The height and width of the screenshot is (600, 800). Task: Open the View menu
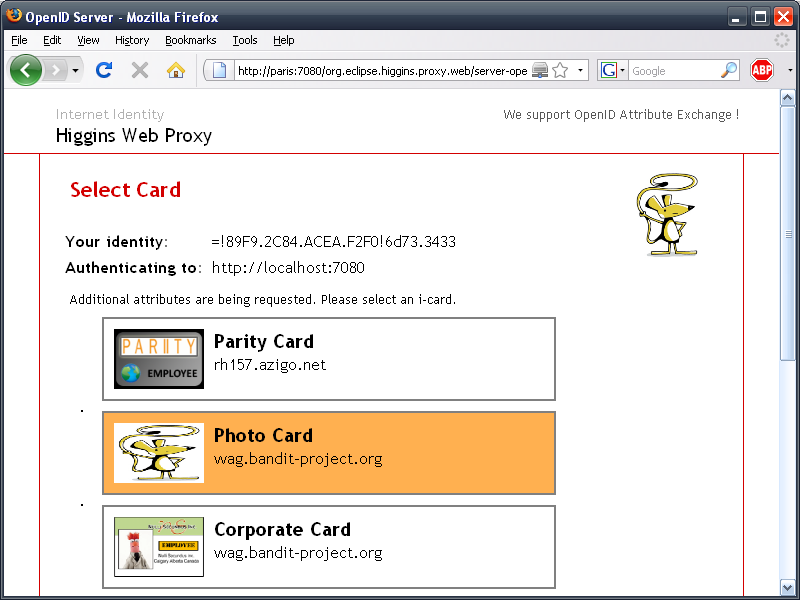pos(88,40)
